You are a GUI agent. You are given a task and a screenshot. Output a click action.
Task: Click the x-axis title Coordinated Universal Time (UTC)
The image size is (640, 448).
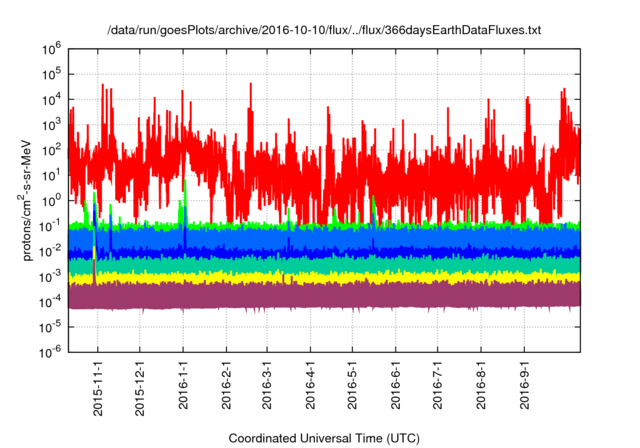click(324, 438)
